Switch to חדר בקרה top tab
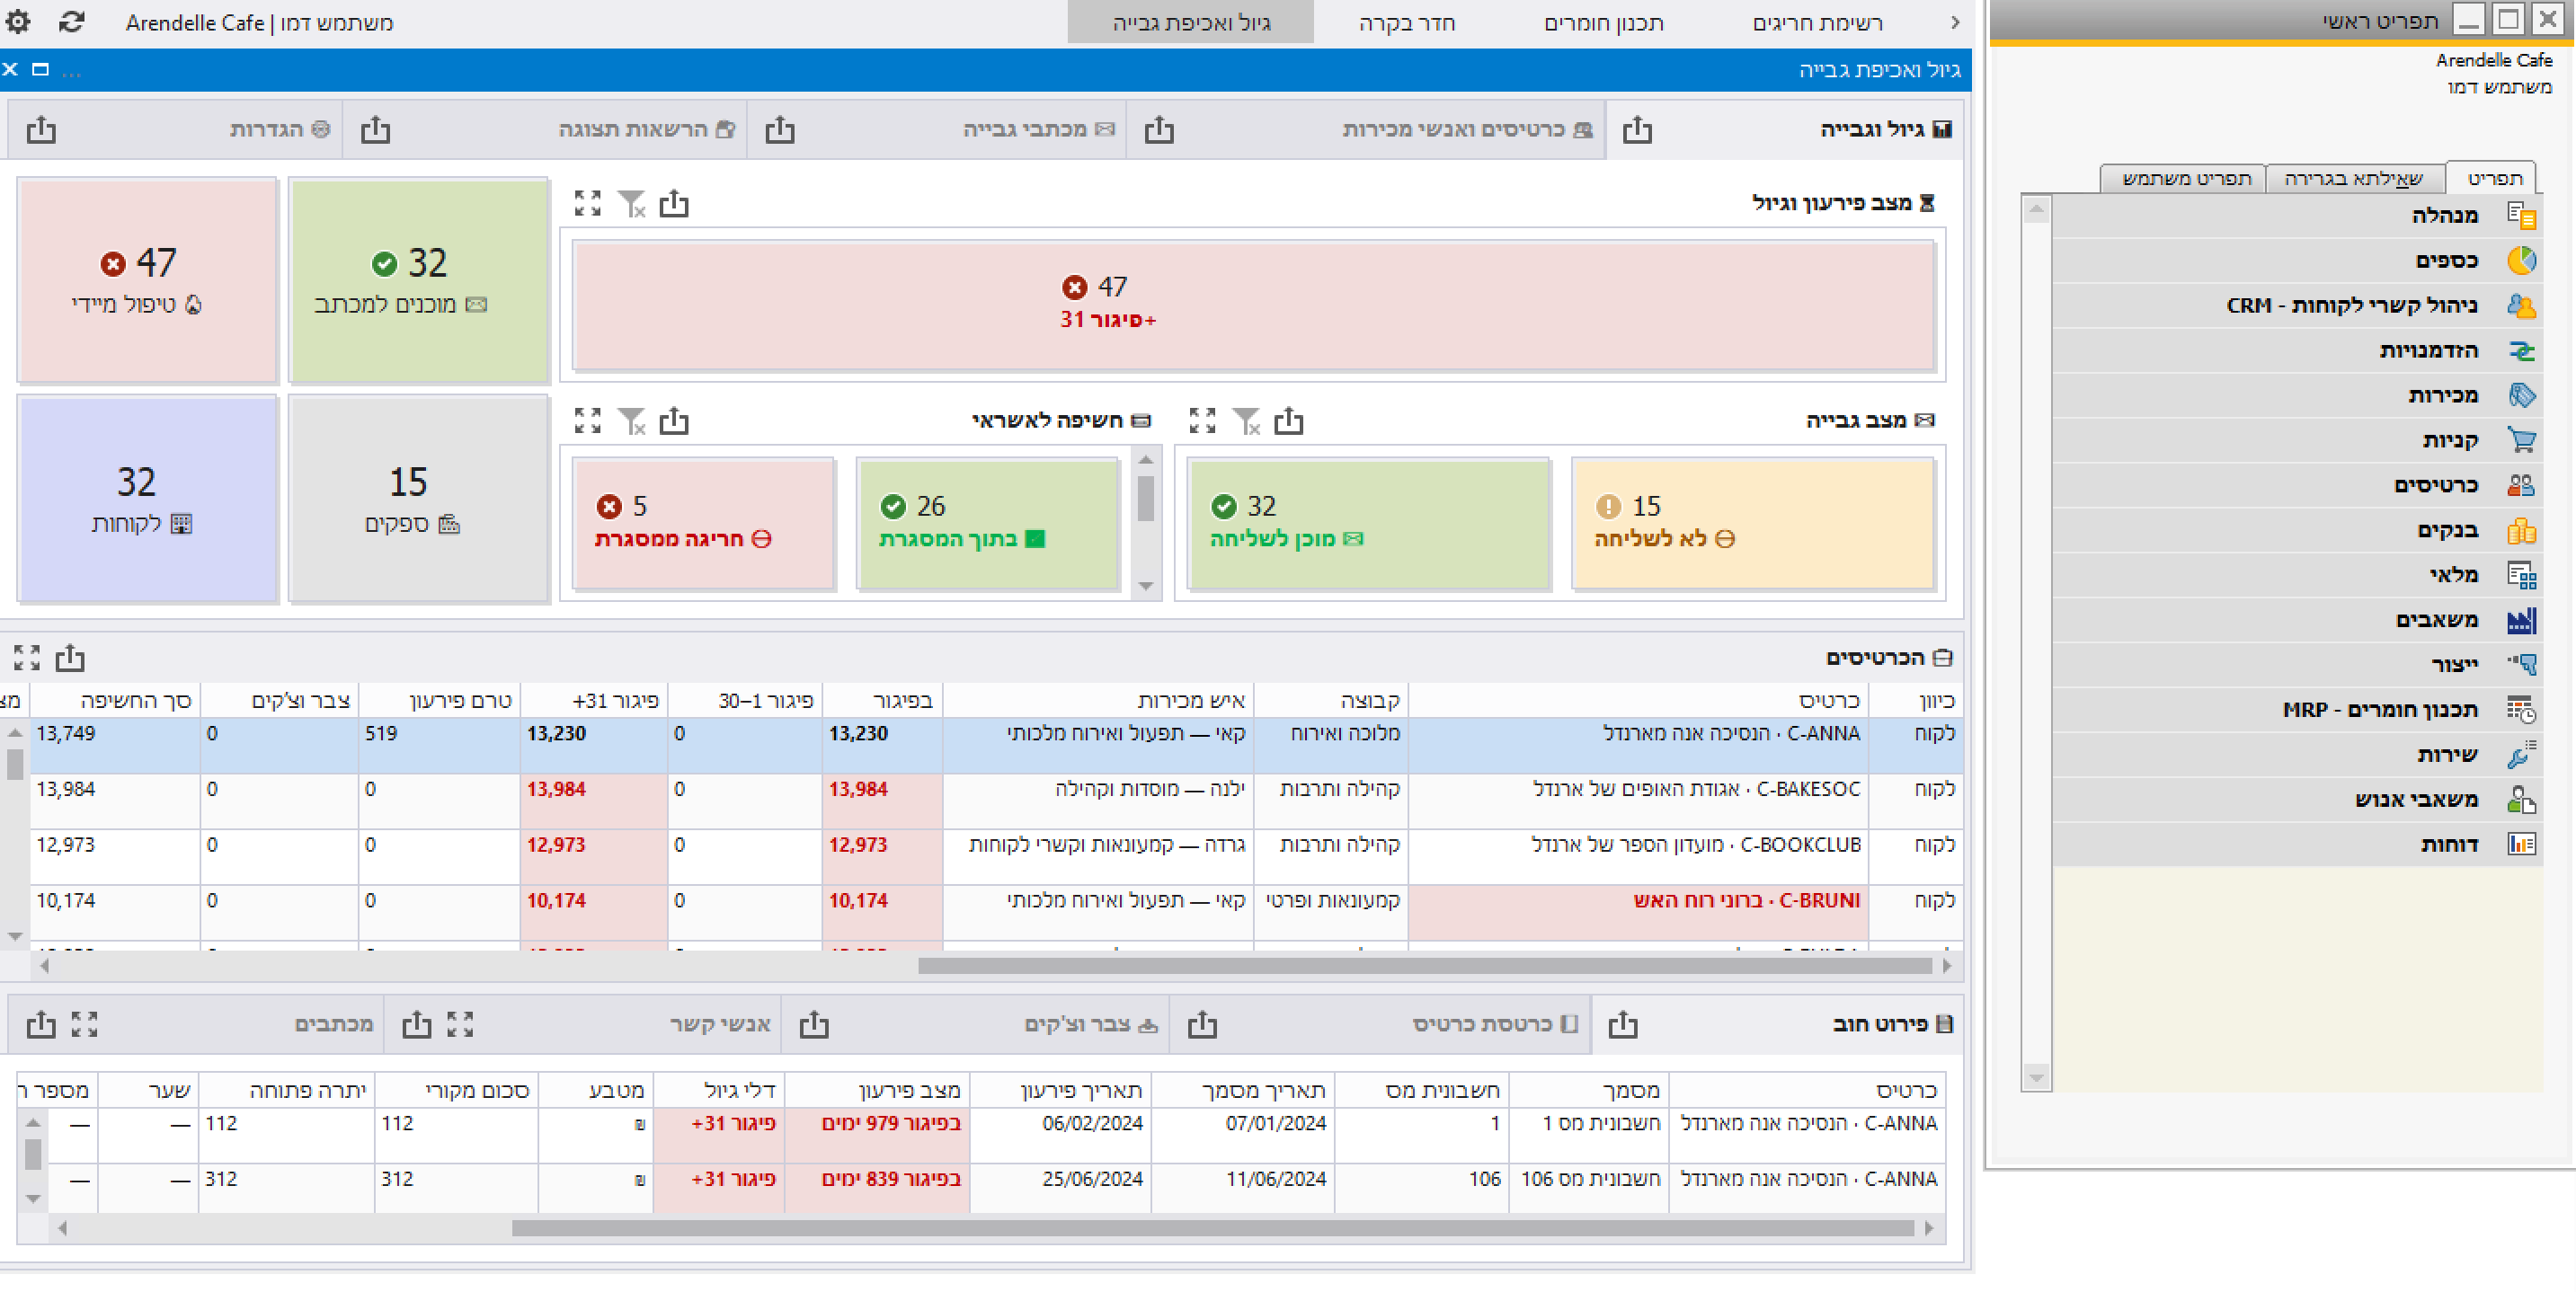2576x1292 pixels. [x=1407, y=22]
